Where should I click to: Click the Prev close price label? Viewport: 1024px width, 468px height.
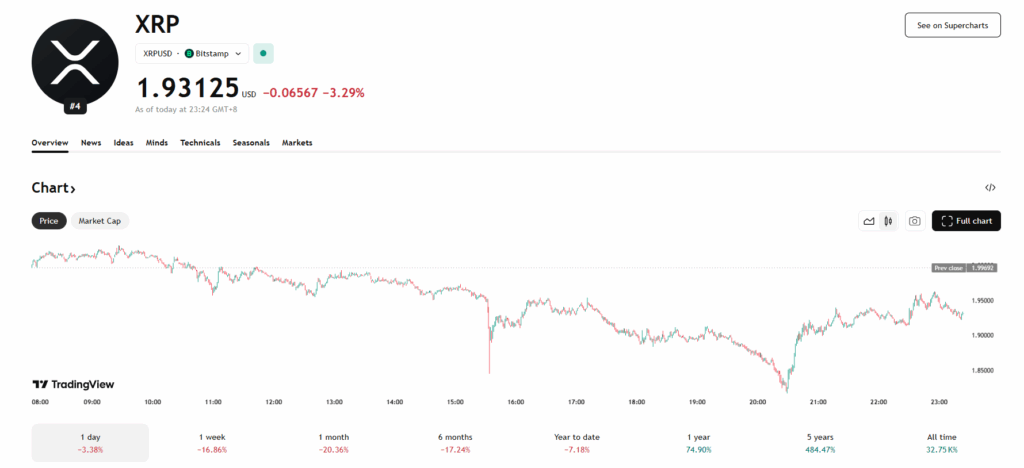click(948, 268)
